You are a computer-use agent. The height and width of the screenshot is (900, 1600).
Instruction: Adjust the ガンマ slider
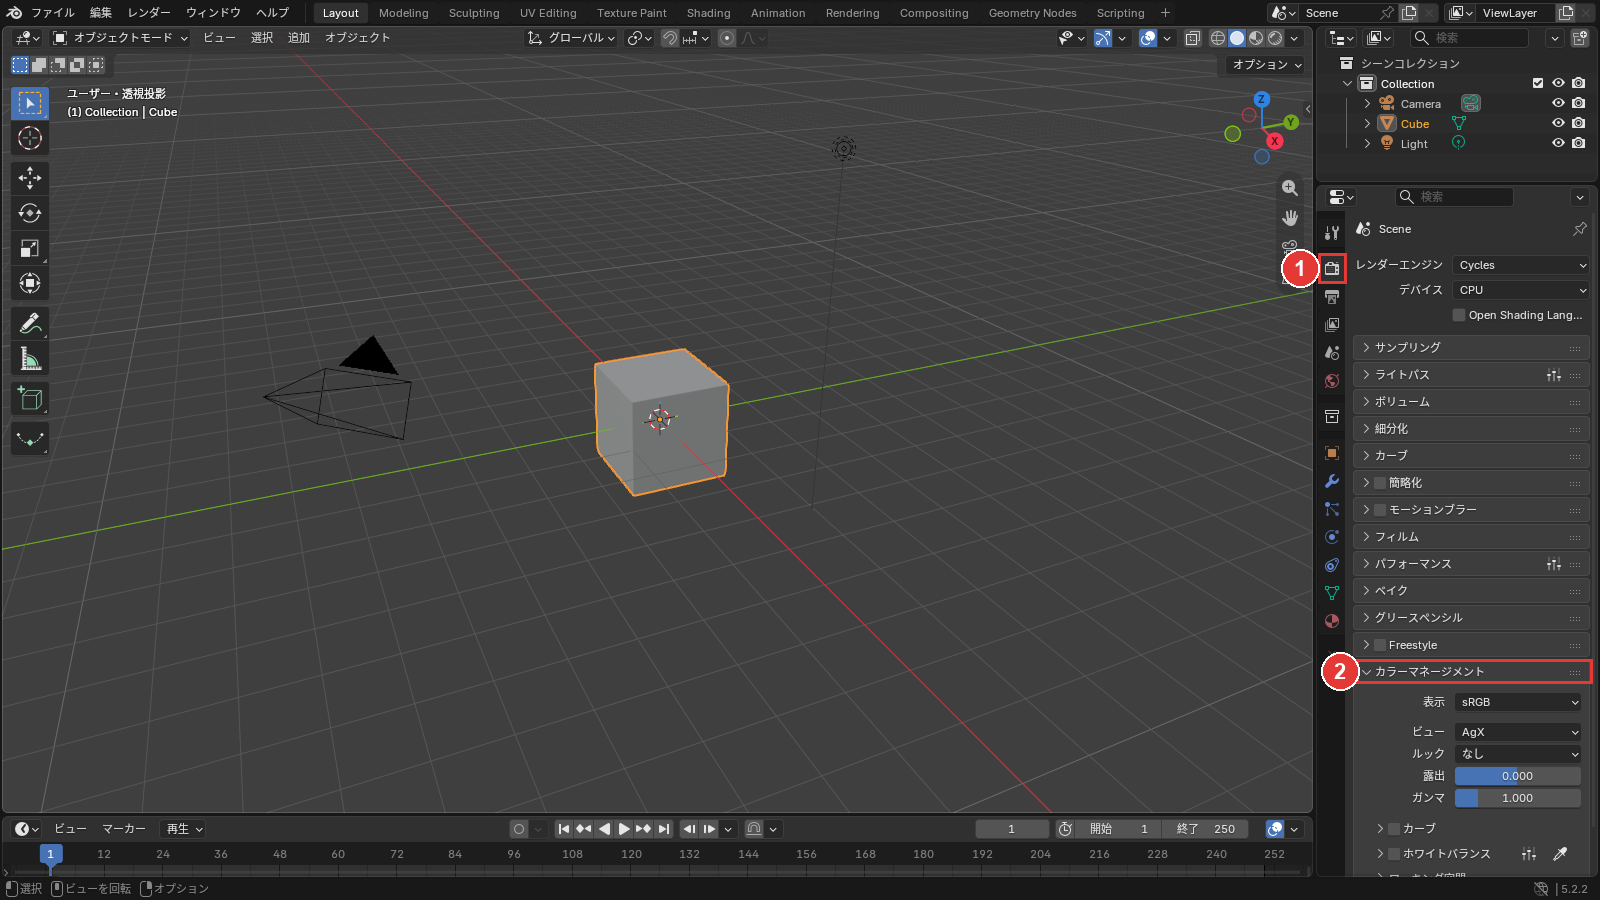click(1518, 798)
